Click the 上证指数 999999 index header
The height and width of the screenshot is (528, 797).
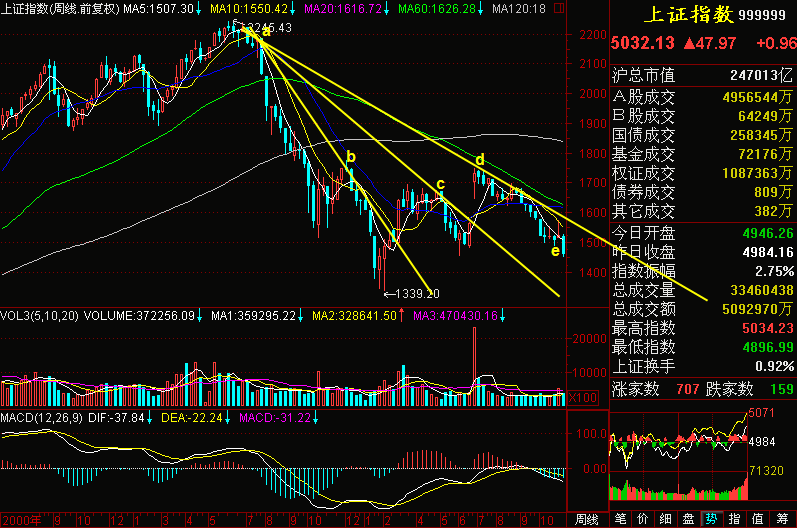(715, 14)
